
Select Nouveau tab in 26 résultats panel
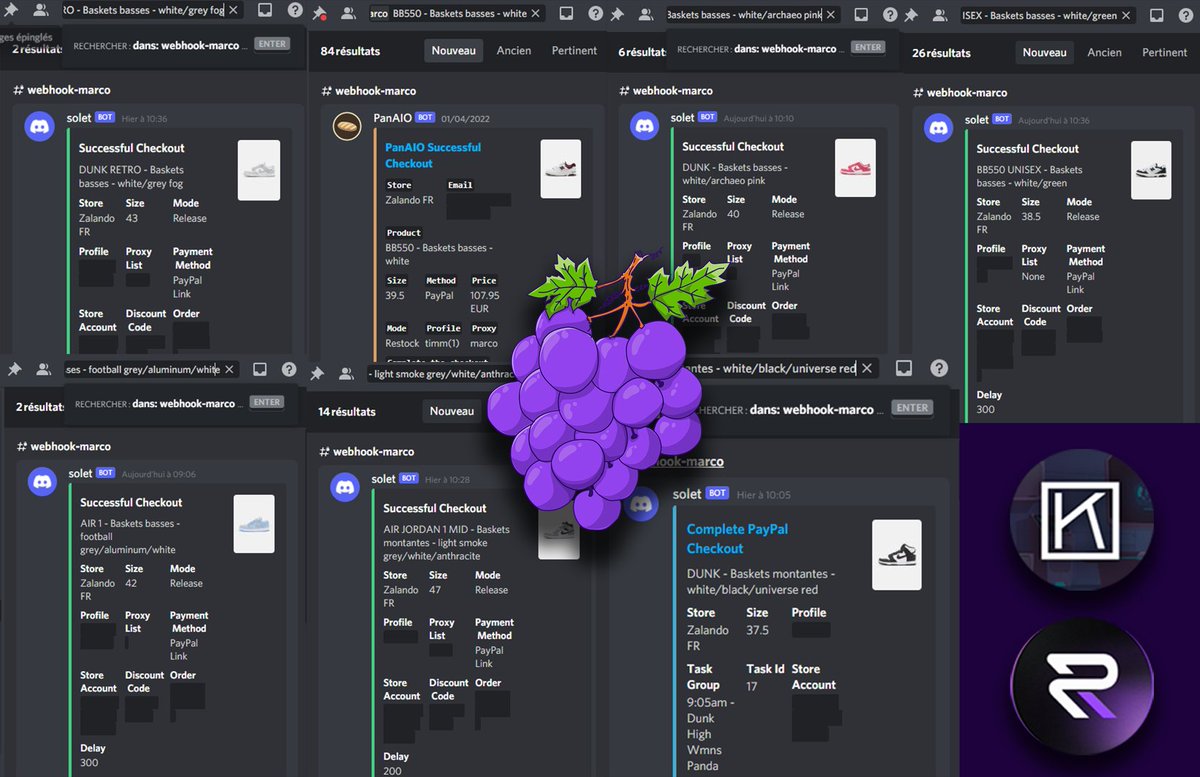(x=1045, y=53)
